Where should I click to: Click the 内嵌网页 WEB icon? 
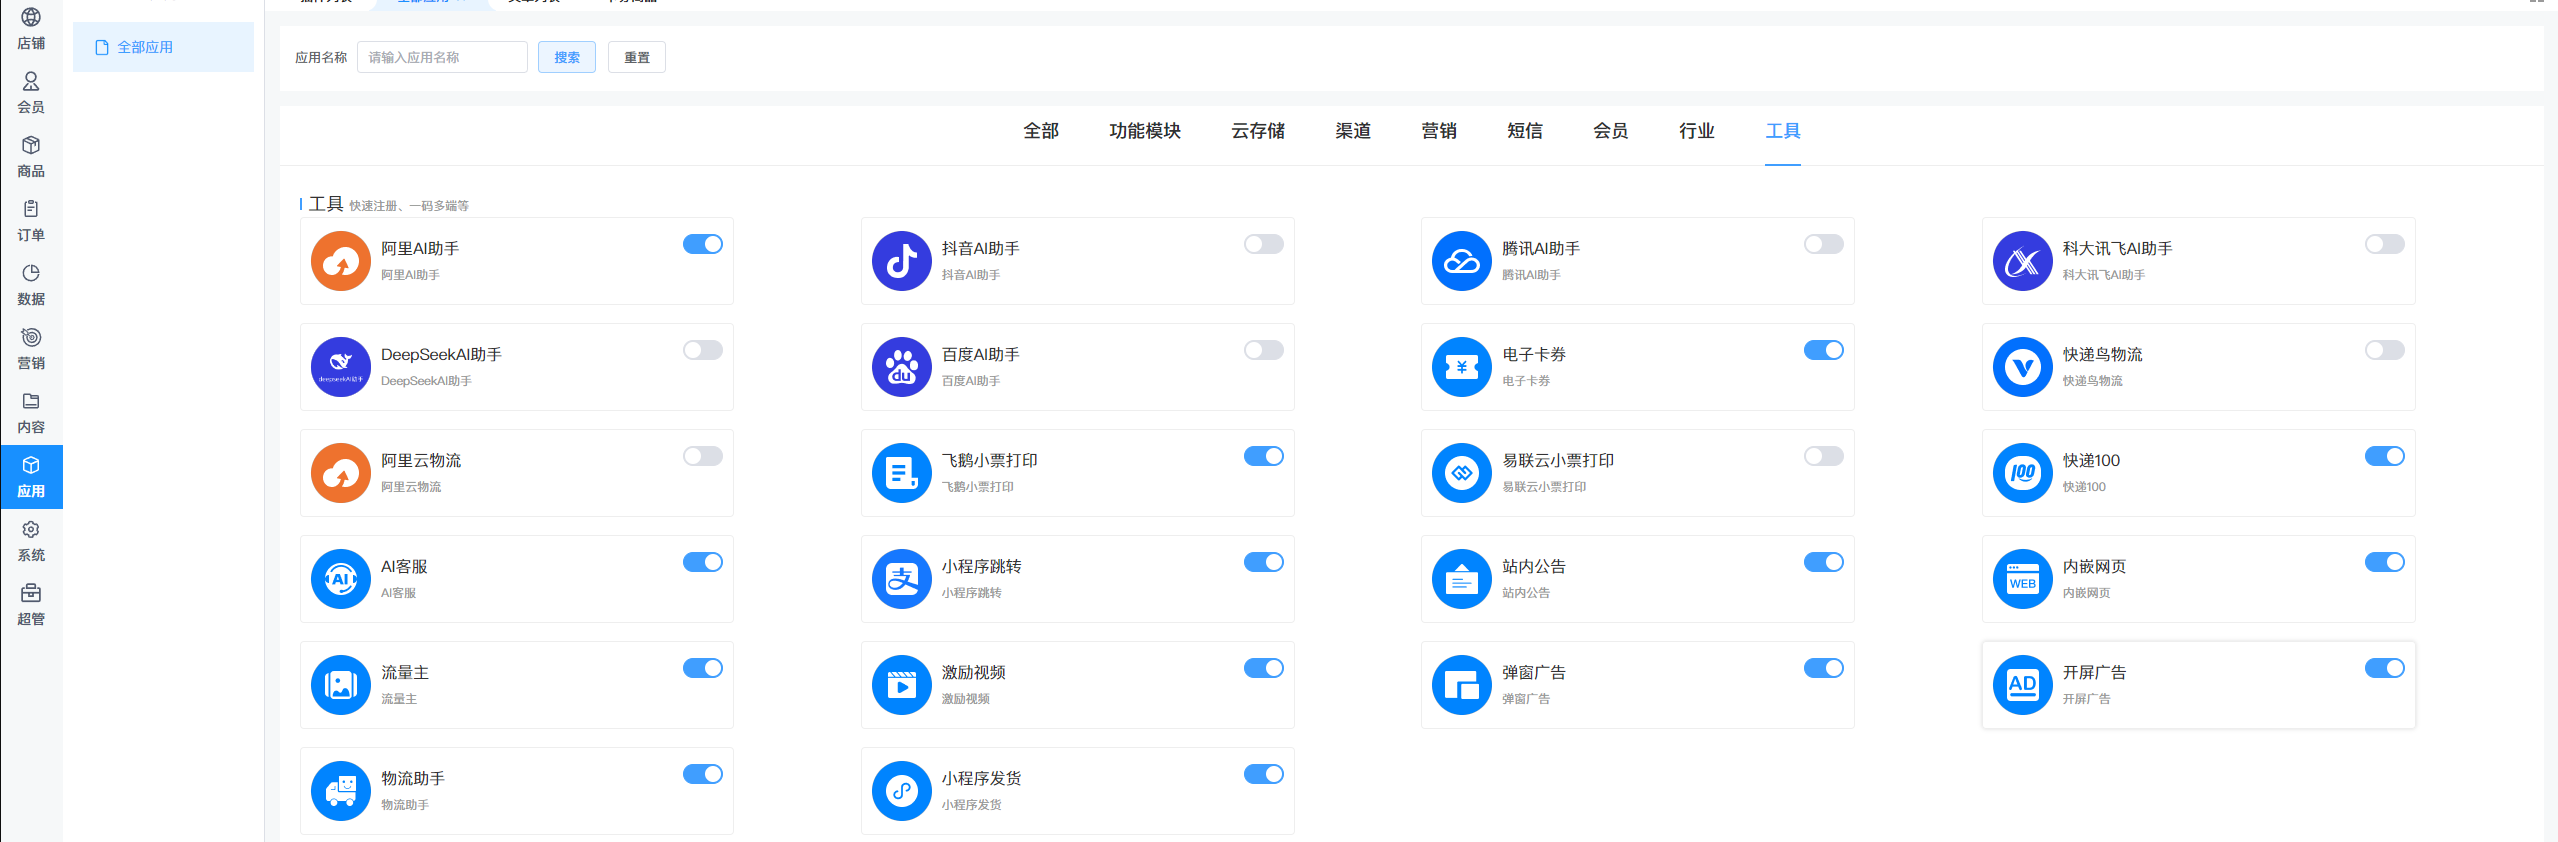pos(2023,579)
